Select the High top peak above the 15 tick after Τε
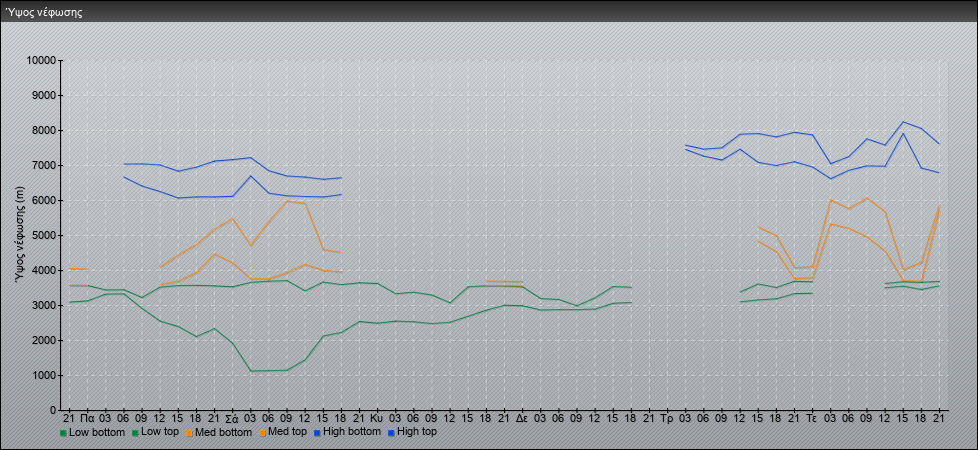 pyautogui.click(x=903, y=122)
